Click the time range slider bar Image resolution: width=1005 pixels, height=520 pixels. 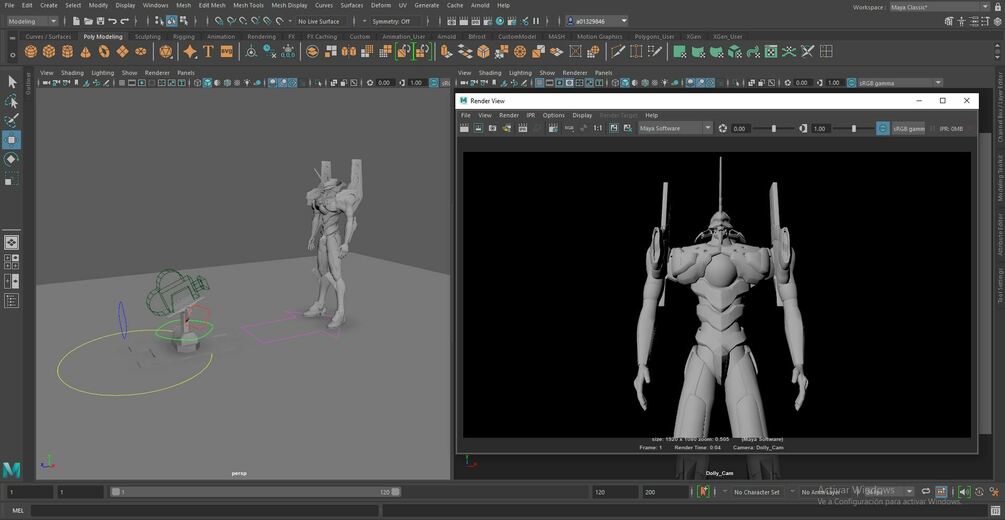(255, 492)
